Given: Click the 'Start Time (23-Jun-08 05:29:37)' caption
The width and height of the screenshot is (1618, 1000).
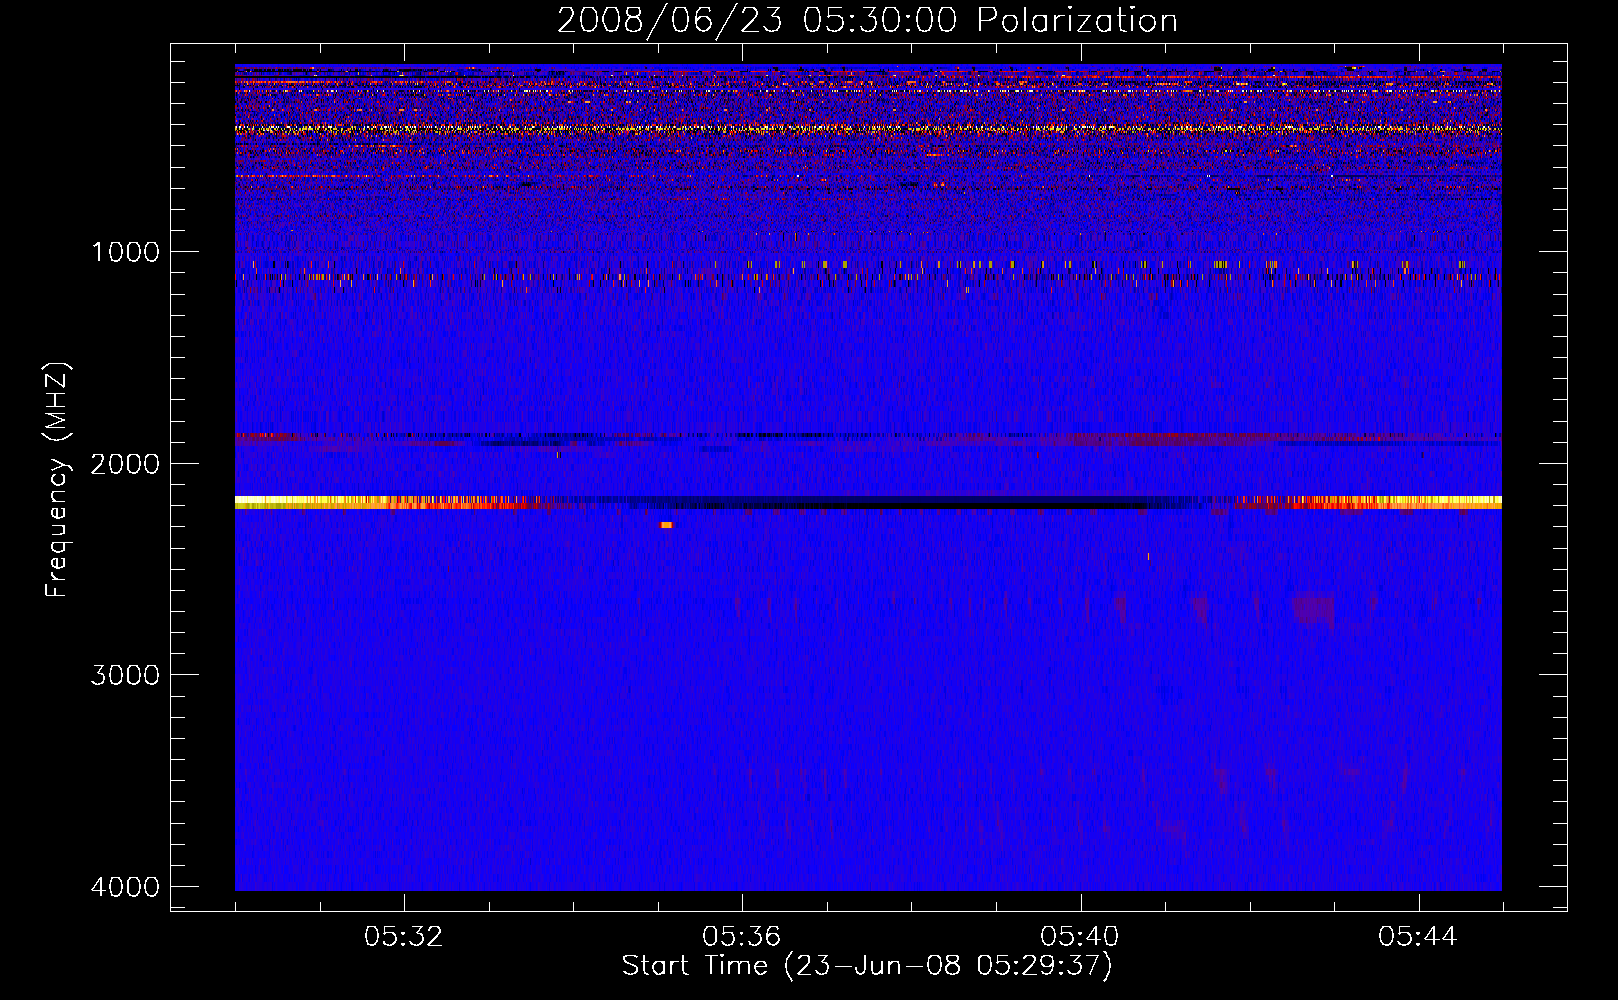Looking at the screenshot, I should pos(867,966).
